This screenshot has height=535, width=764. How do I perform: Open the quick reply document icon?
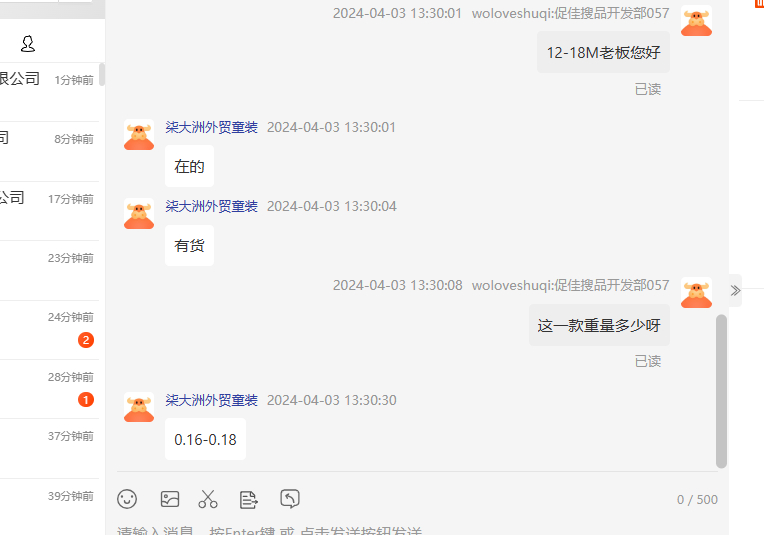(x=249, y=500)
